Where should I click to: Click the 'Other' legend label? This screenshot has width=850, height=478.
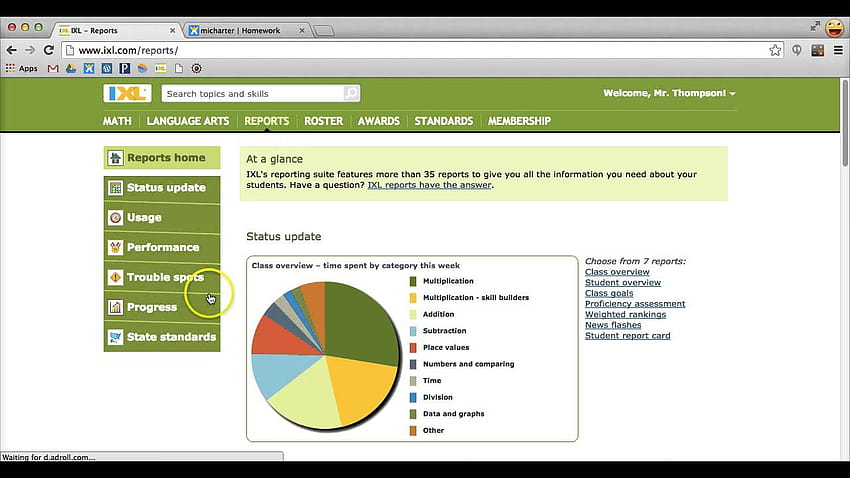433,430
